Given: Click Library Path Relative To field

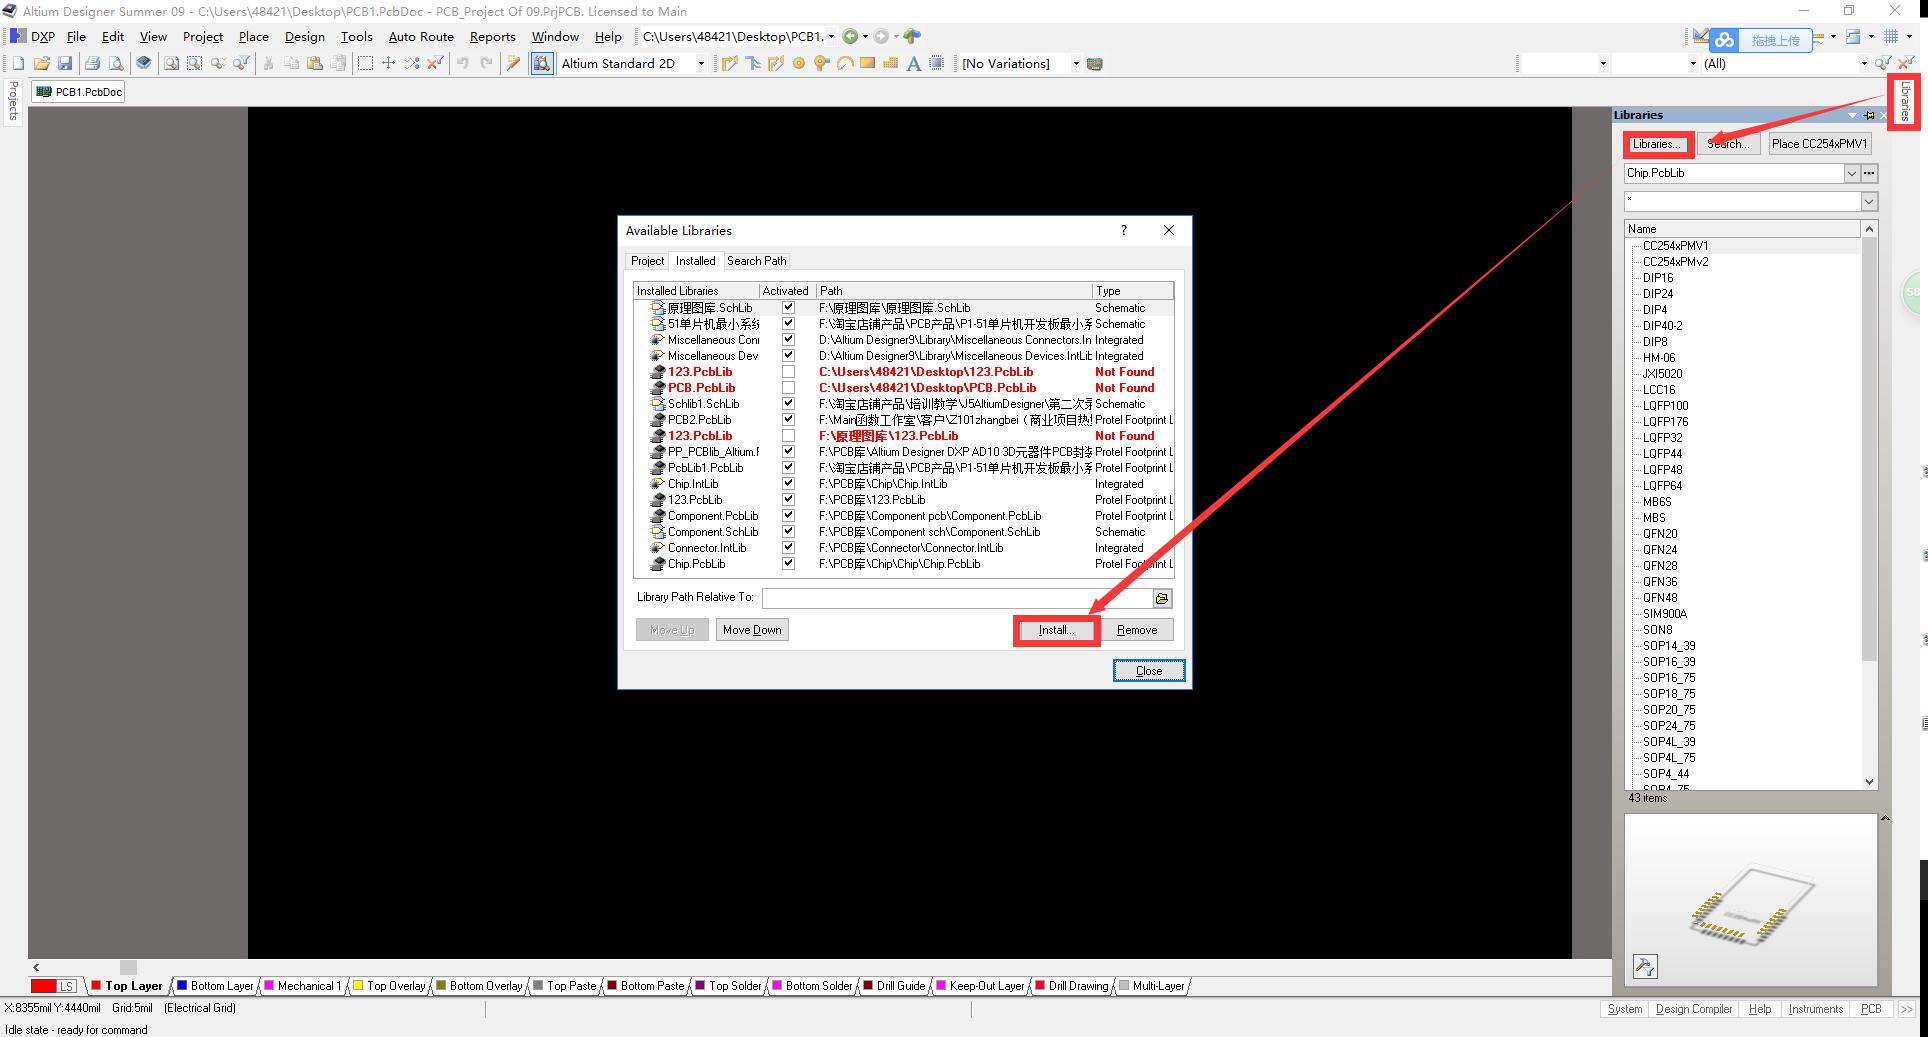Looking at the screenshot, I should (957, 598).
